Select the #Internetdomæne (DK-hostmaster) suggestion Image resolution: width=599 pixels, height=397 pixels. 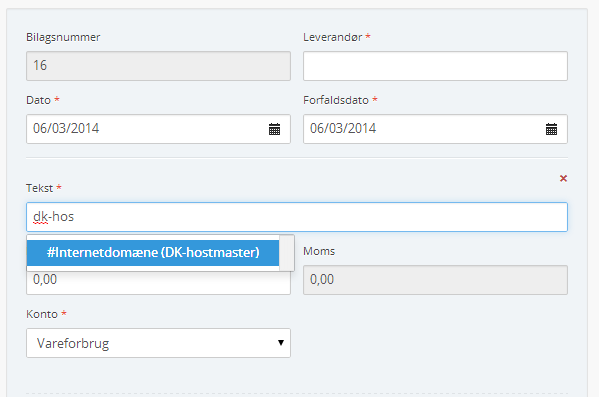[x=153, y=253]
